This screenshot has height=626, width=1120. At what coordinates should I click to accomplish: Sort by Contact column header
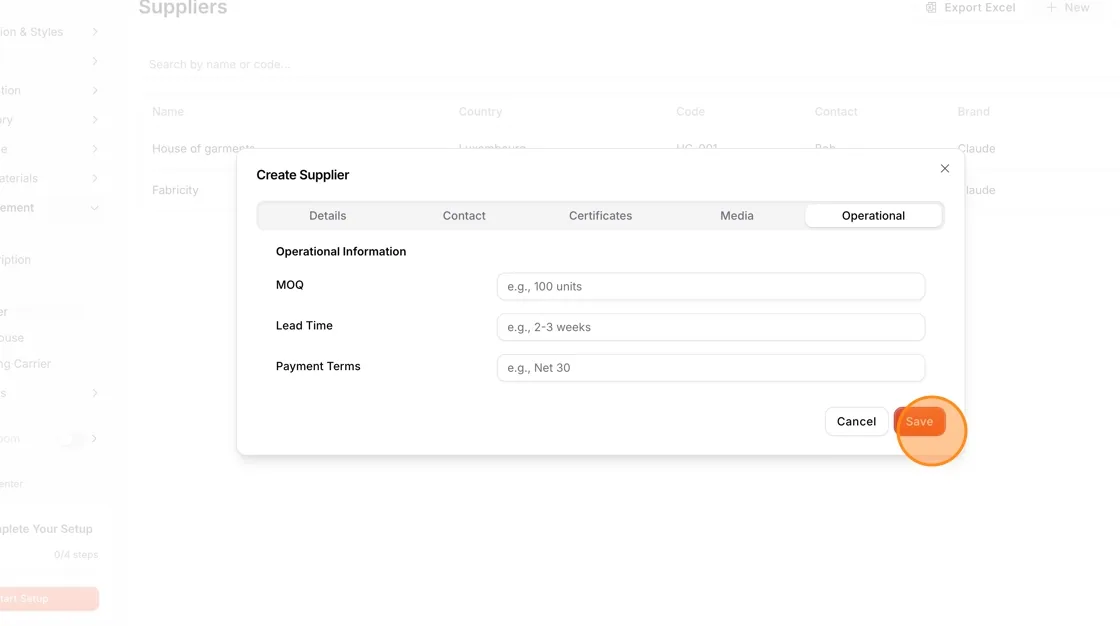[x=836, y=111]
